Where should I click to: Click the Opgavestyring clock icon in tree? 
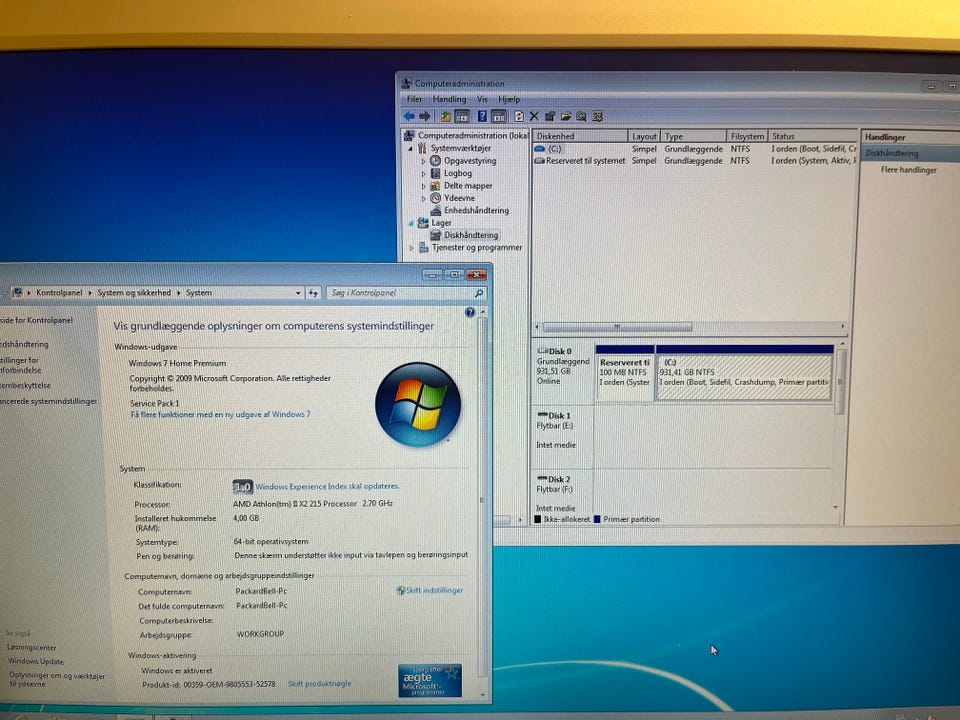(435, 160)
